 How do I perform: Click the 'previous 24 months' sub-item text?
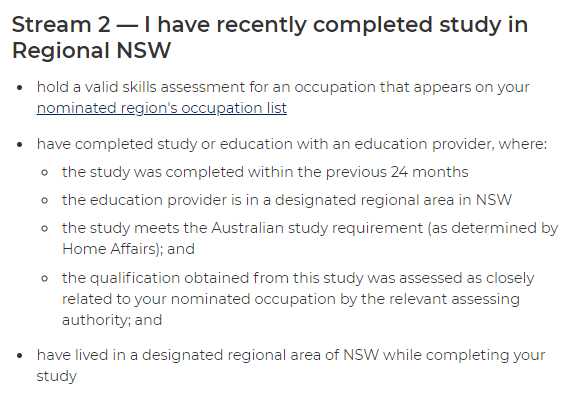click(x=265, y=172)
